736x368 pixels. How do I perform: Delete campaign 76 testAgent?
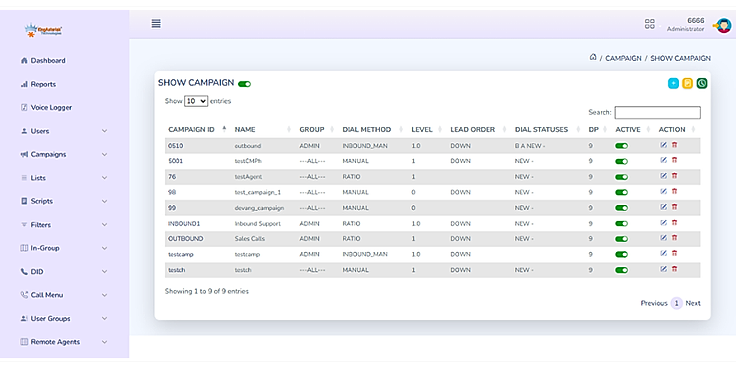point(675,176)
